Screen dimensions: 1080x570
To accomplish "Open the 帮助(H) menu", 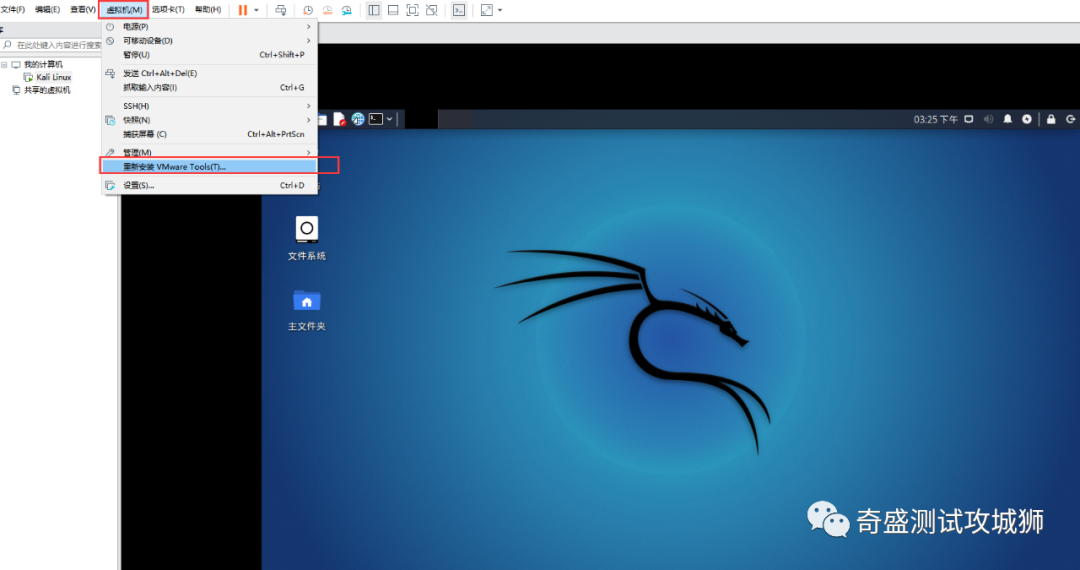I will 208,10.
